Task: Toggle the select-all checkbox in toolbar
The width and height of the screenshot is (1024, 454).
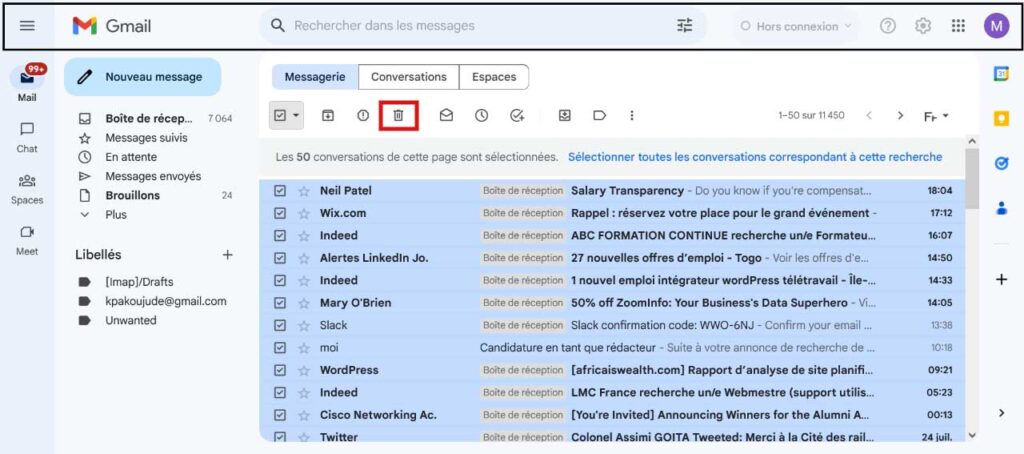Action: pyautogui.click(x=280, y=116)
